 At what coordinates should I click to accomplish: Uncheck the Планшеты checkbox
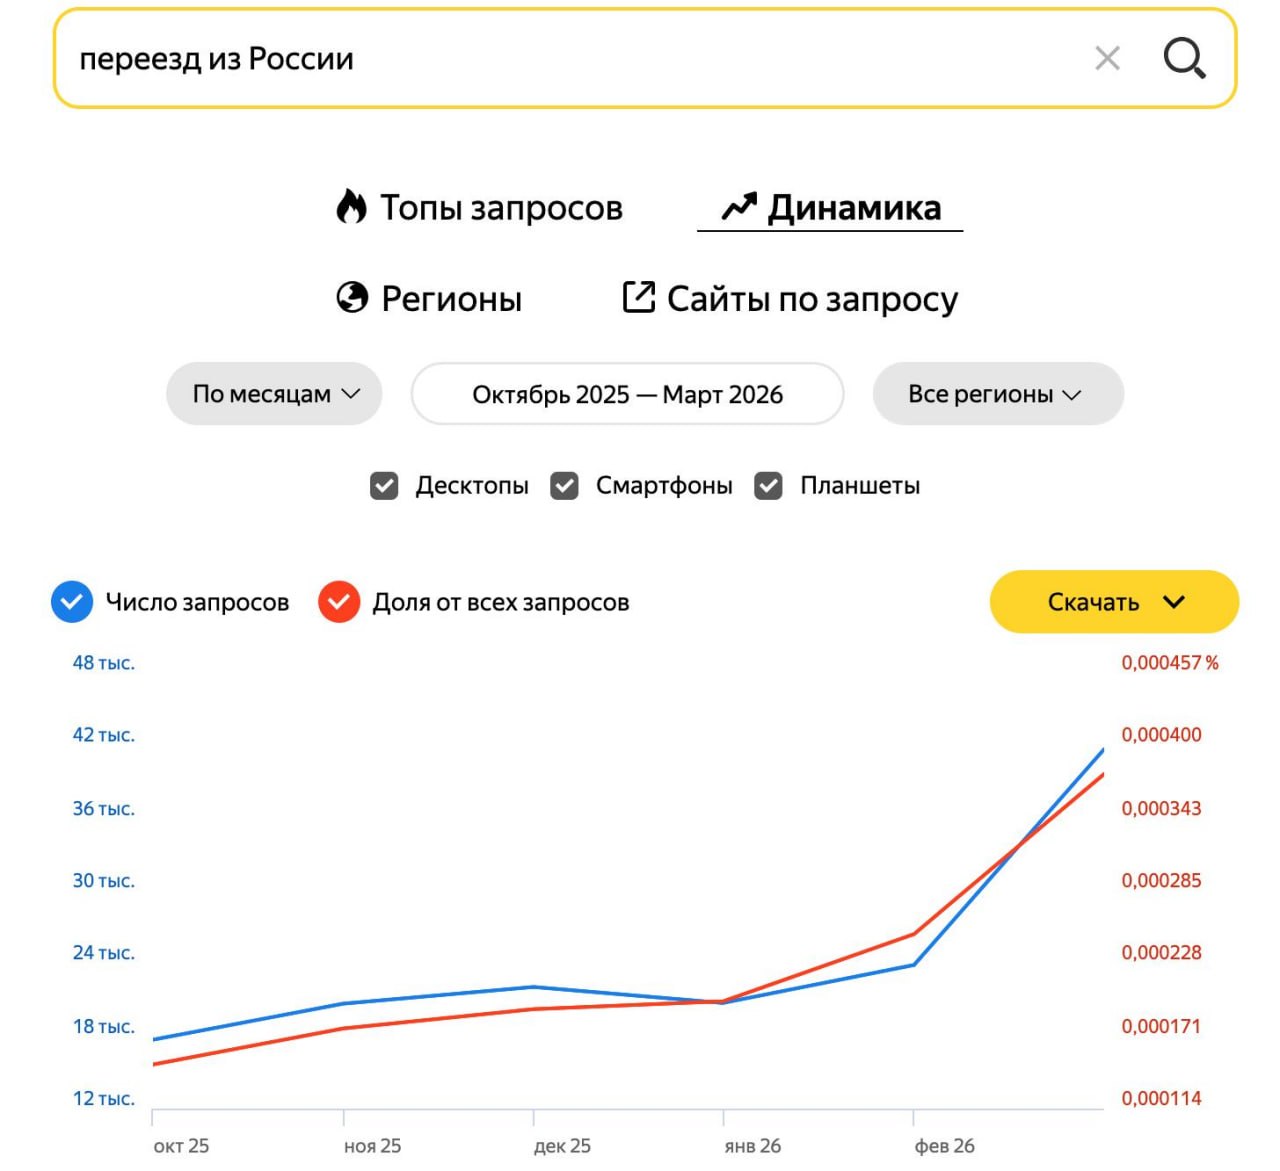pyautogui.click(x=768, y=486)
